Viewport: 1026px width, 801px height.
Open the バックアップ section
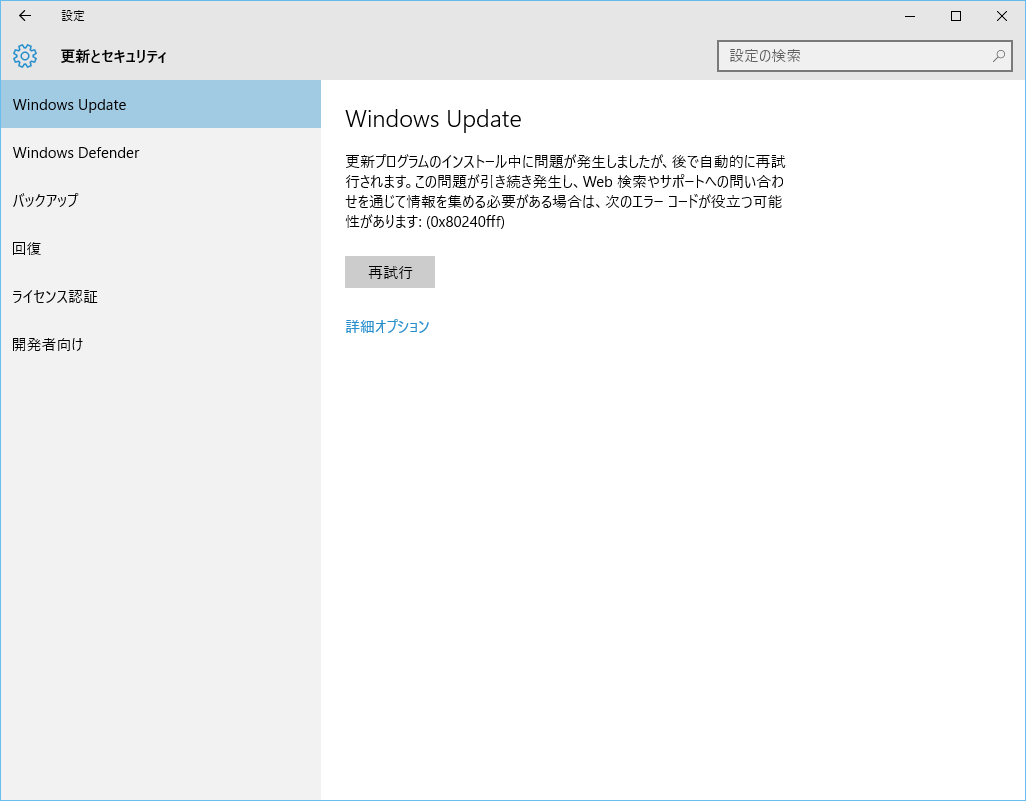pos(161,200)
